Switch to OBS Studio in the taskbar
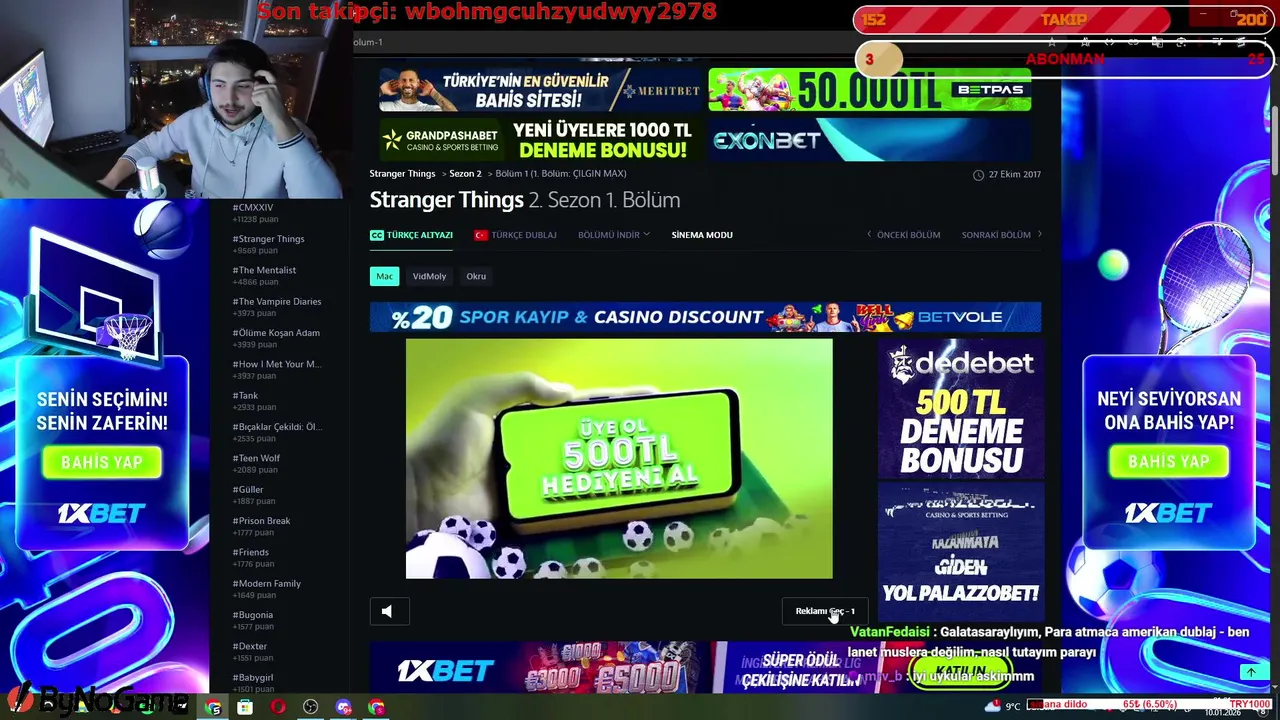This screenshot has width=1280, height=720. (311, 708)
